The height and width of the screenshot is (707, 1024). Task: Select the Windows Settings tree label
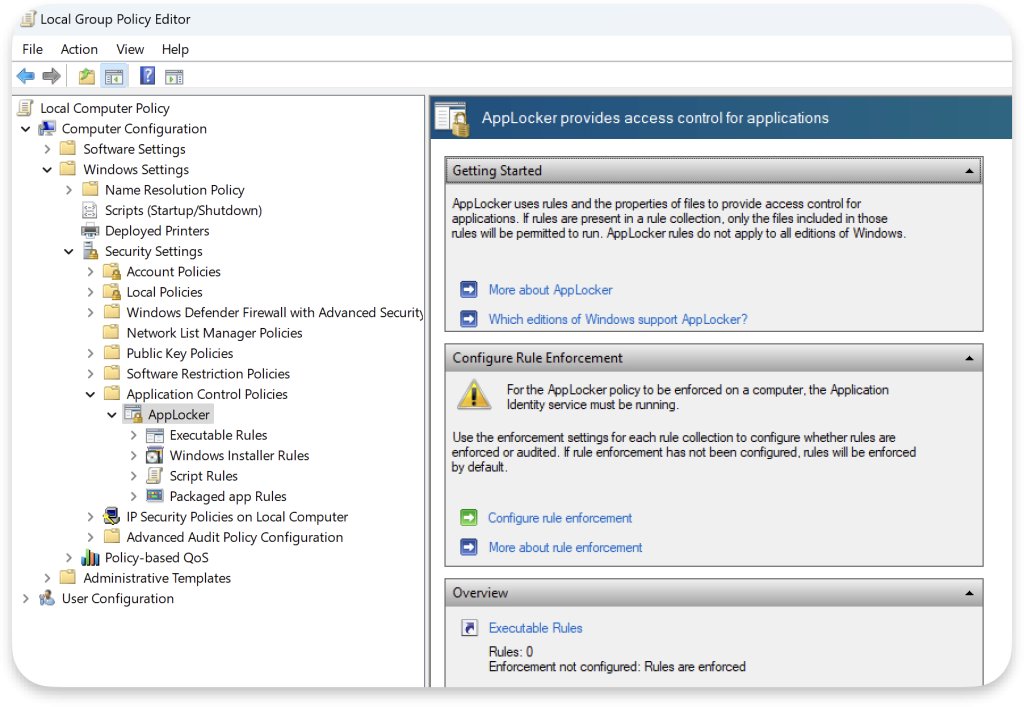pos(136,169)
